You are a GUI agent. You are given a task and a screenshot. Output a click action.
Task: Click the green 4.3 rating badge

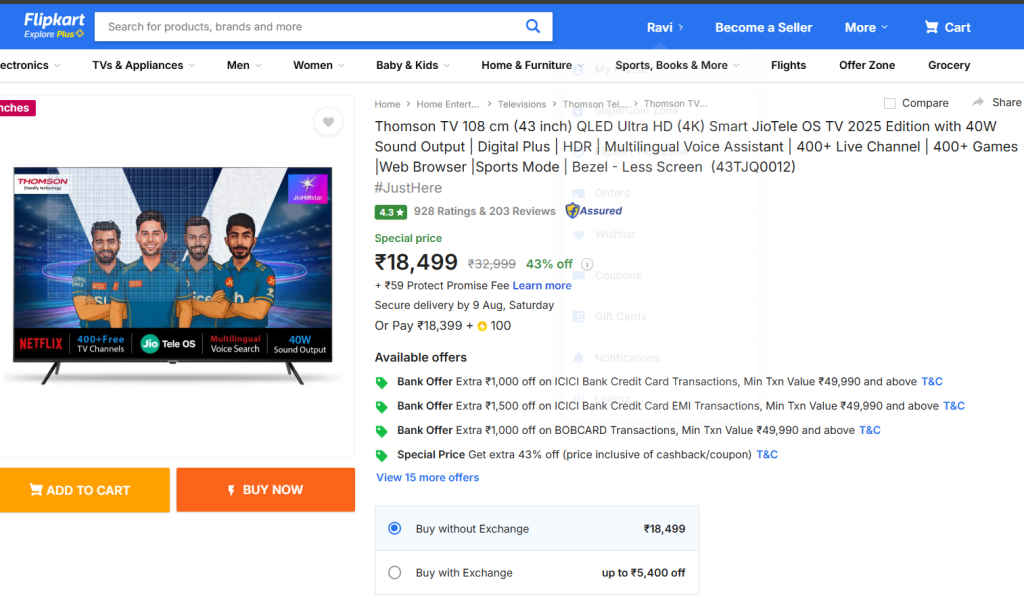coord(388,211)
